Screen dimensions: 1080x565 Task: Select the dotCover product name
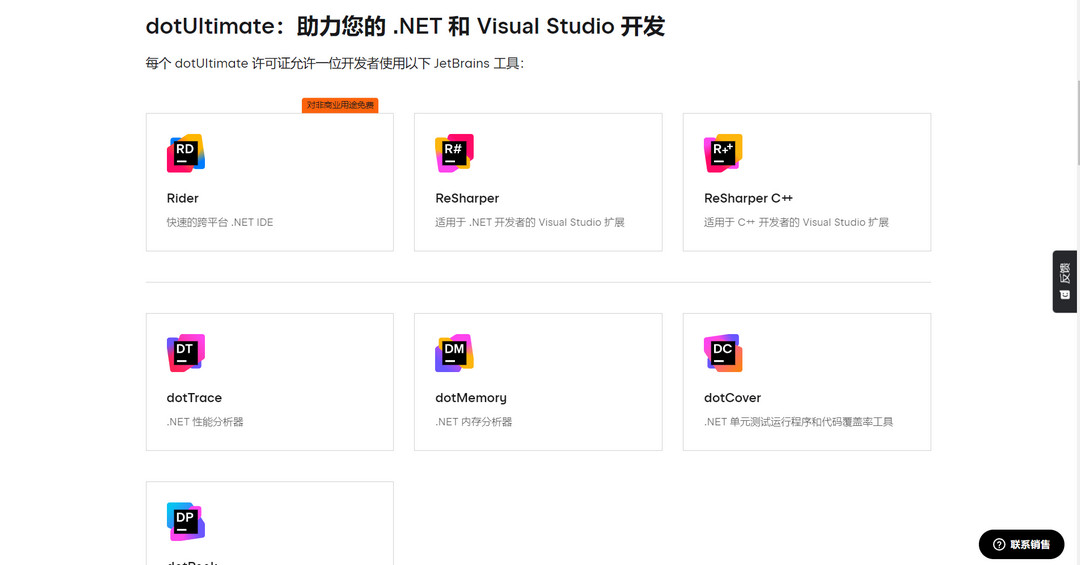(732, 398)
